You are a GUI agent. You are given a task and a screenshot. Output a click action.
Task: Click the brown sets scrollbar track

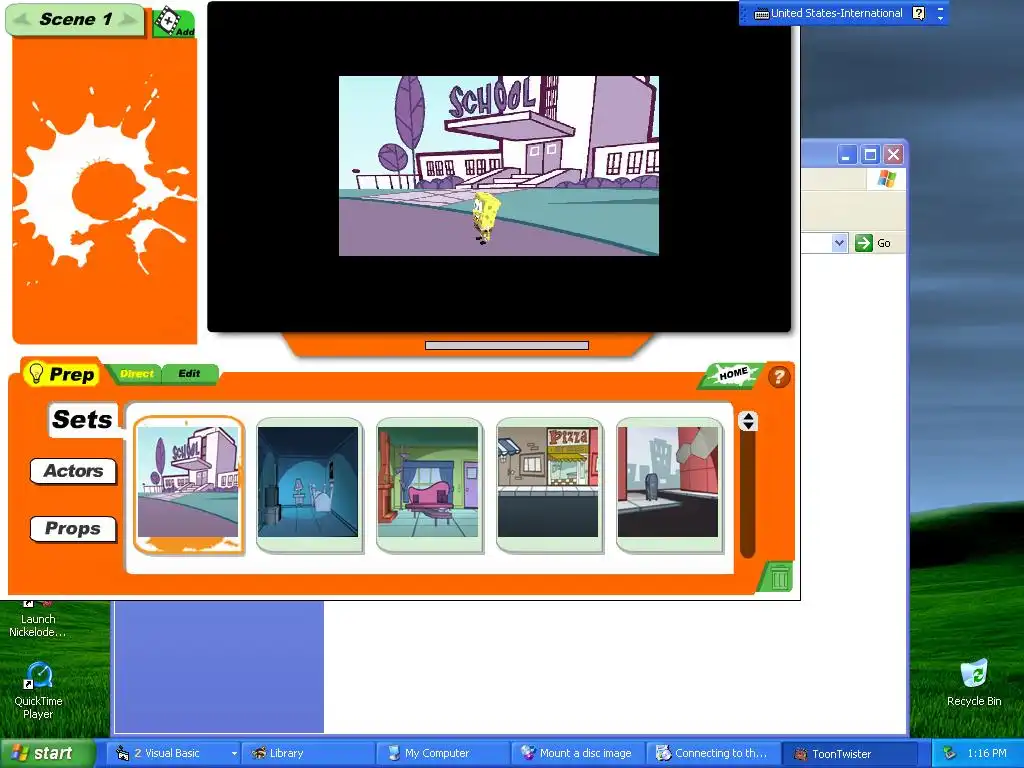click(748, 495)
